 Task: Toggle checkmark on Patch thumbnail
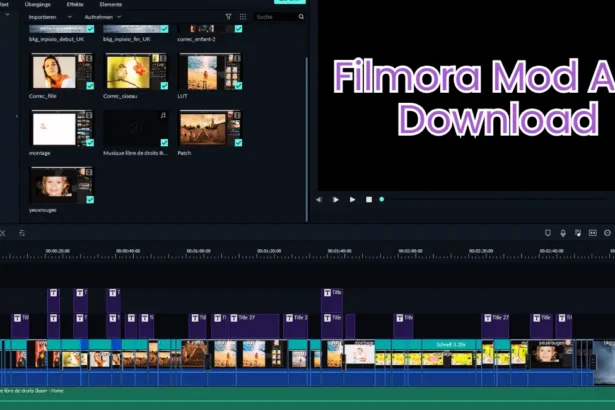click(x=238, y=143)
